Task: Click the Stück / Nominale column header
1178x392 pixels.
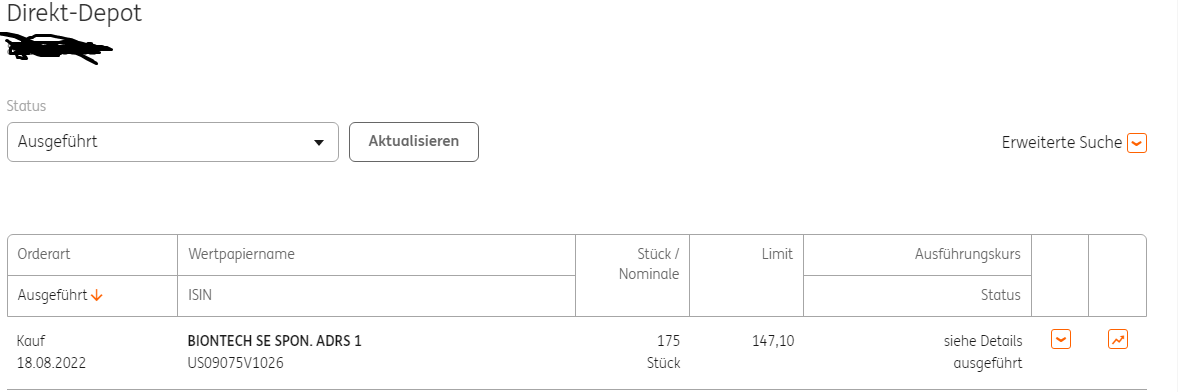Action: pyautogui.click(x=649, y=264)
